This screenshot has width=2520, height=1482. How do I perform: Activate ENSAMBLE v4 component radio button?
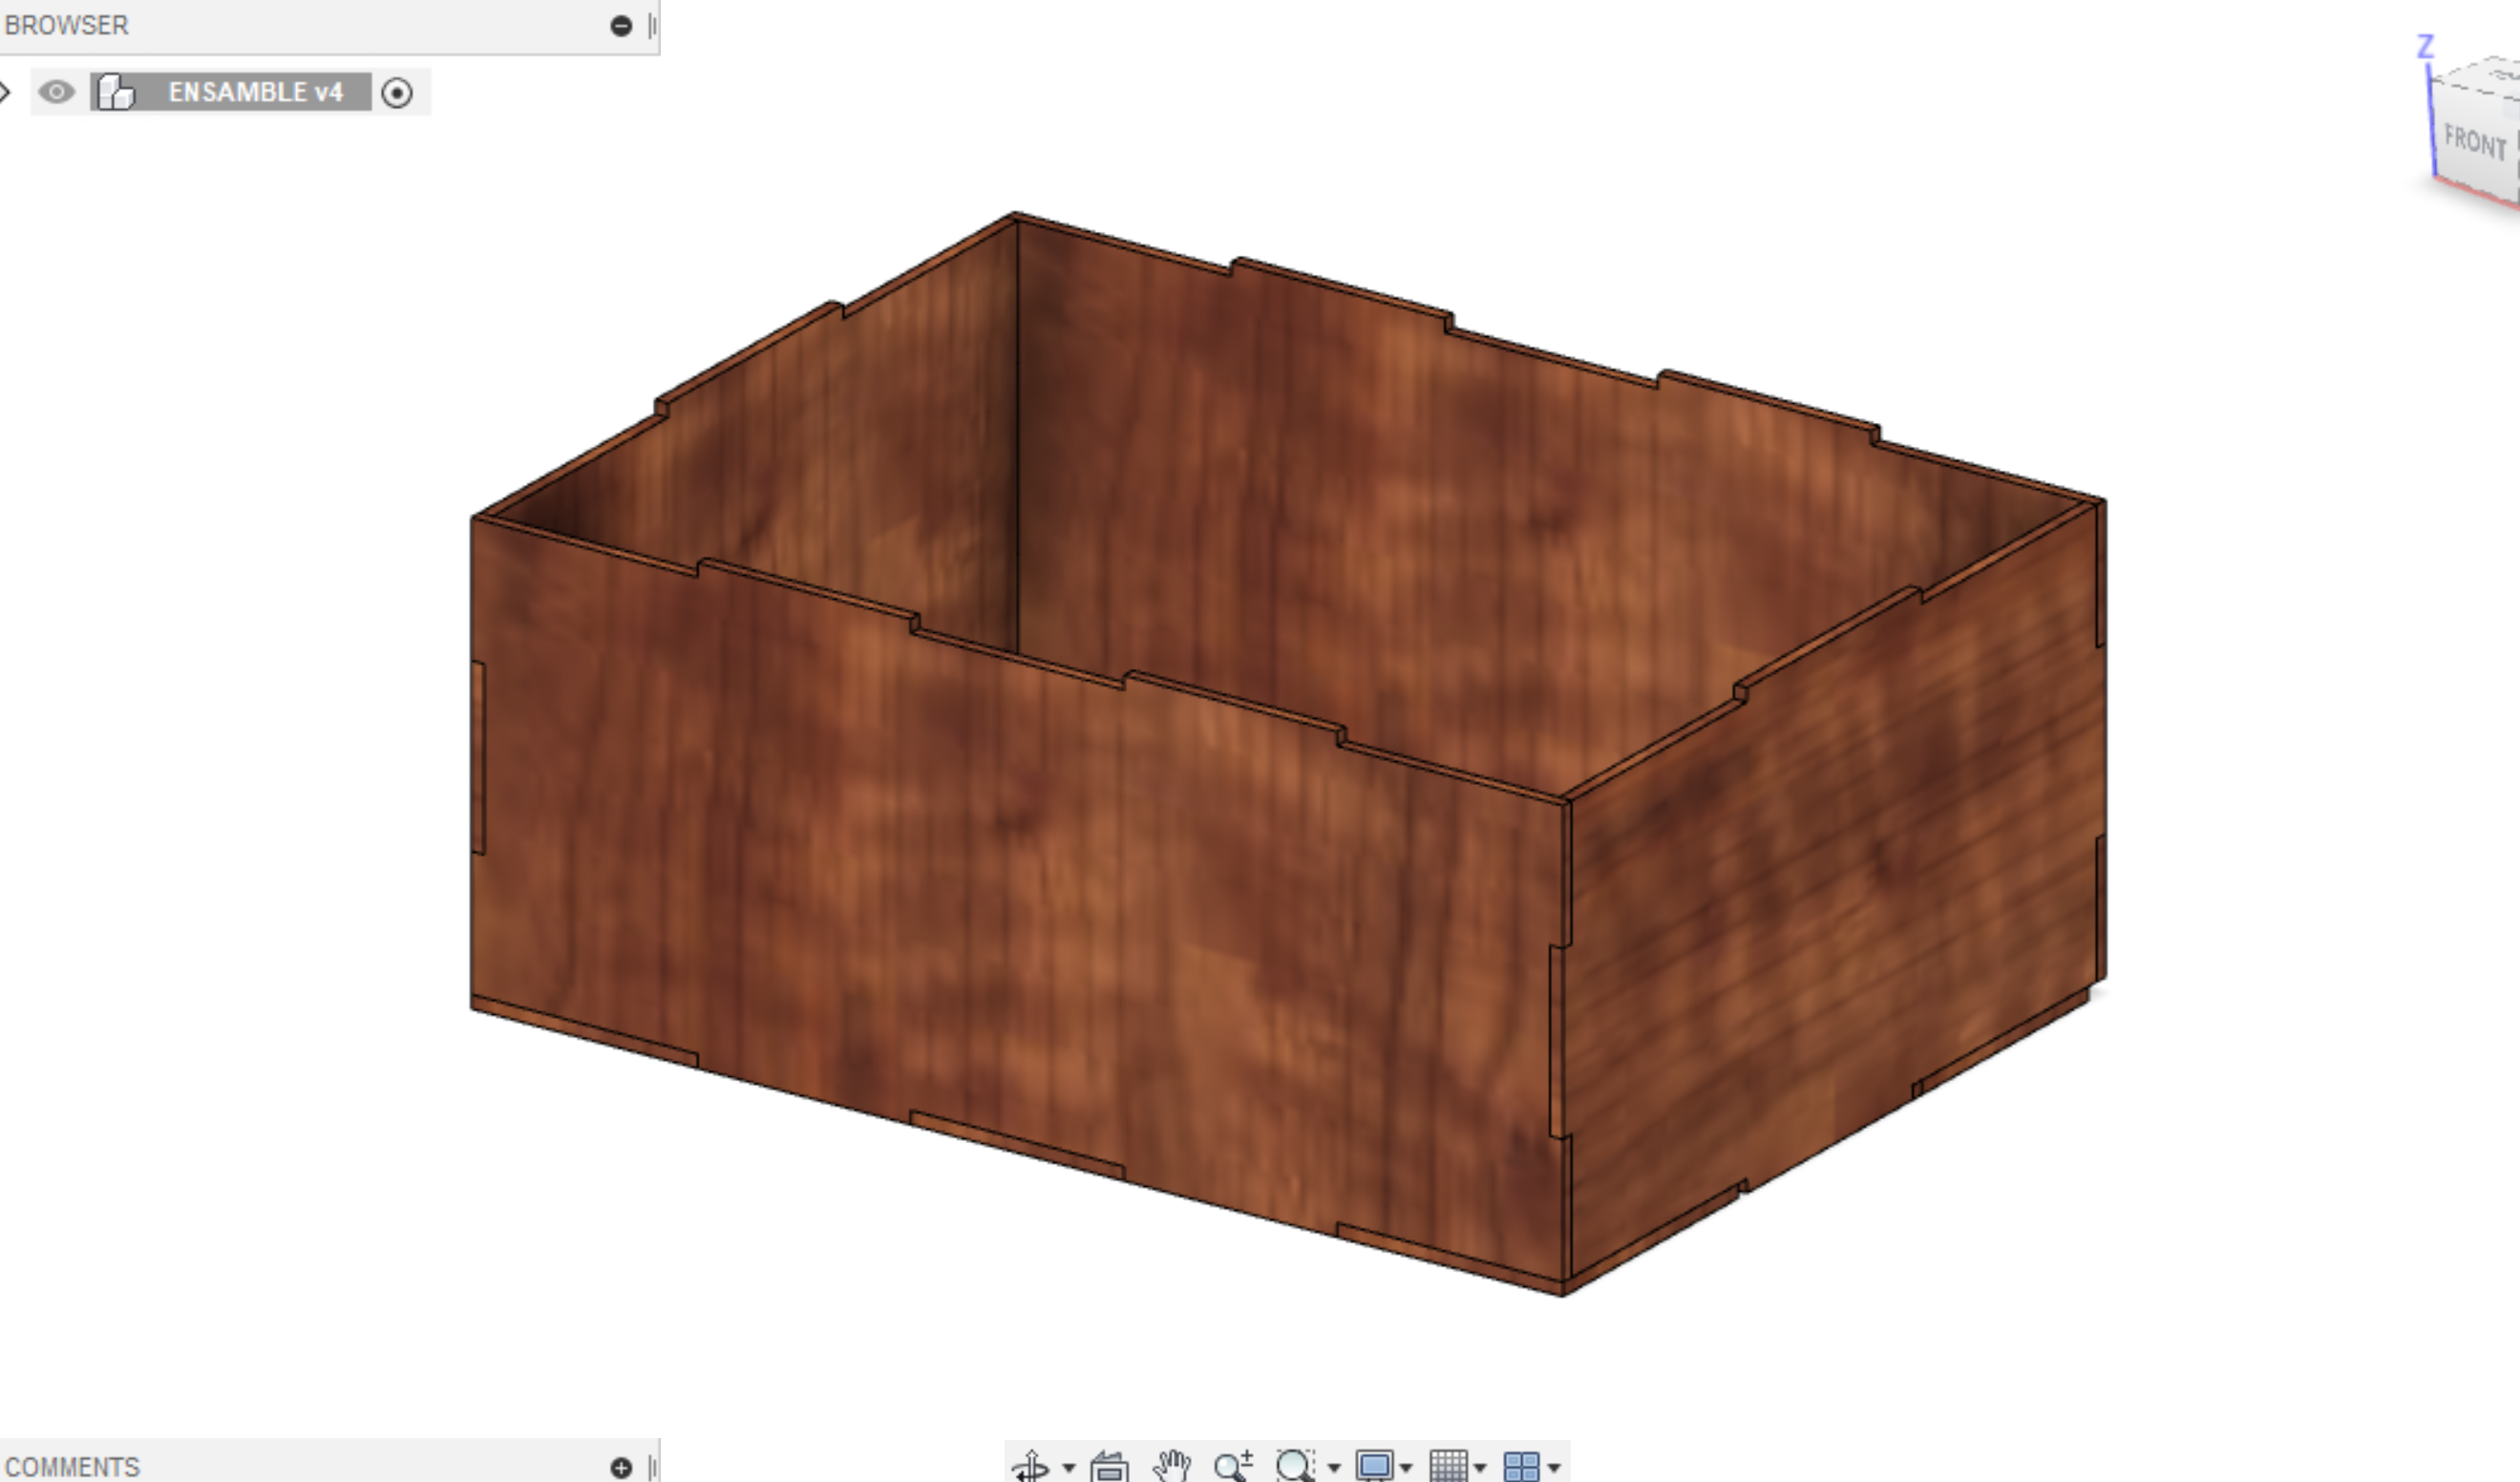pos(397,93)
